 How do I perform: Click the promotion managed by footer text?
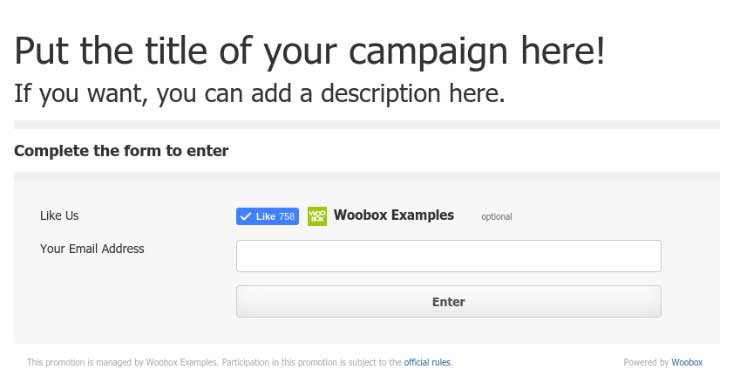point(214,362)
